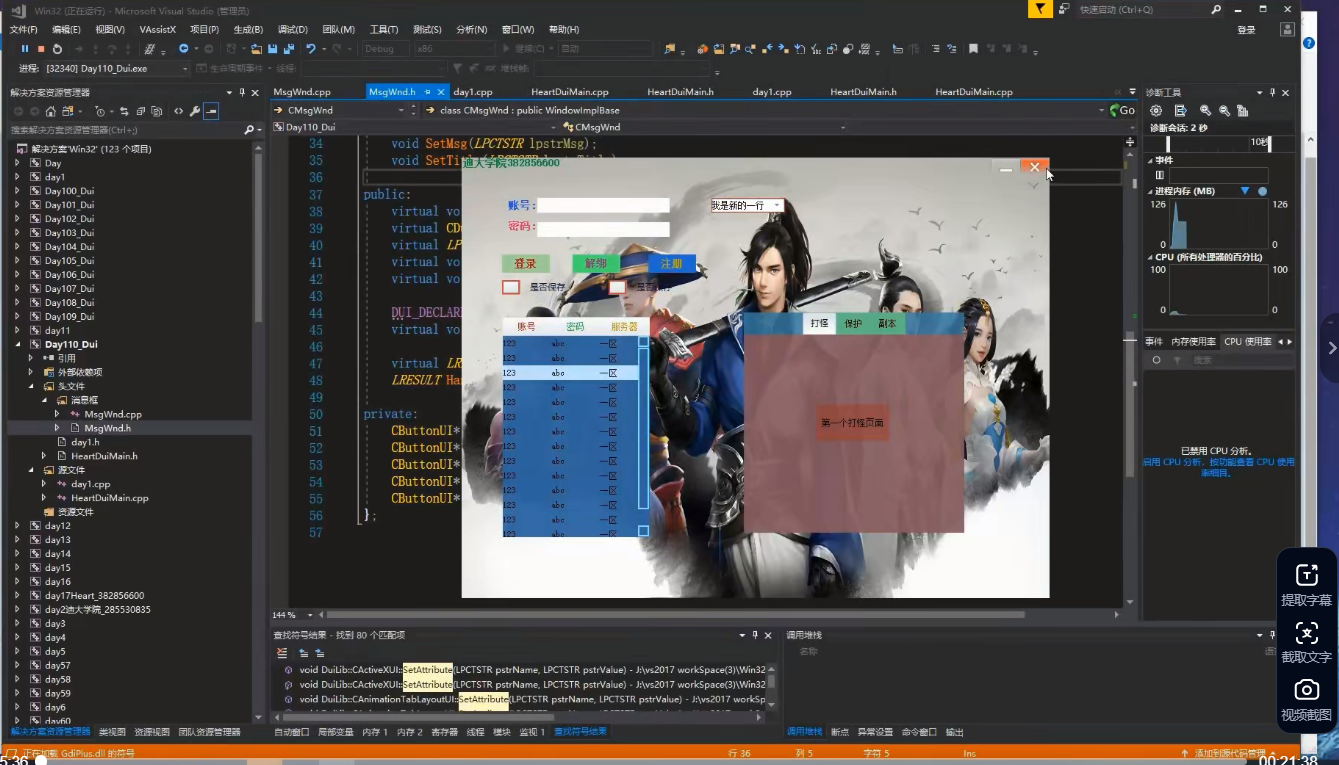Click the bookmark toolbar icon
Viewport: 1339px width, 765px height.
[x=973, y=49]
